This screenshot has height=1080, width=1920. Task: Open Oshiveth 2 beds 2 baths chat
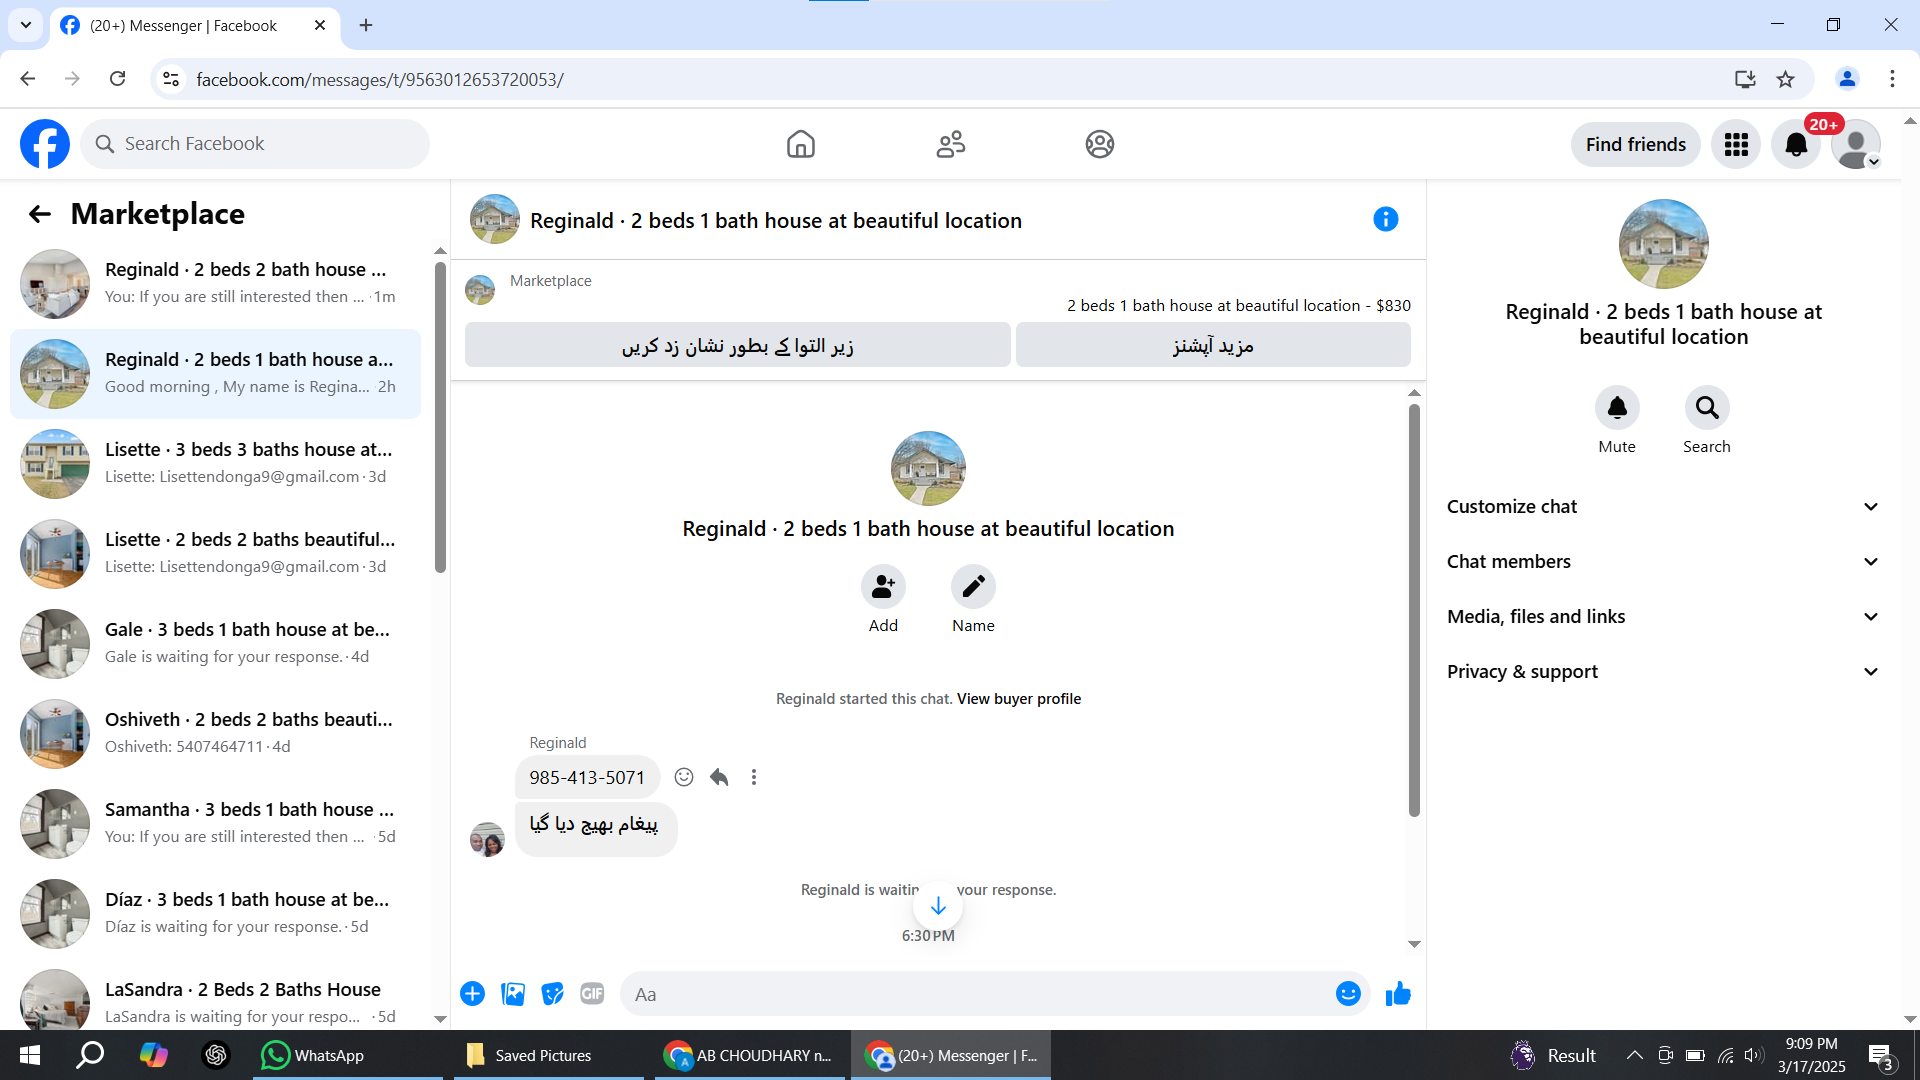[x=215, y=734]
